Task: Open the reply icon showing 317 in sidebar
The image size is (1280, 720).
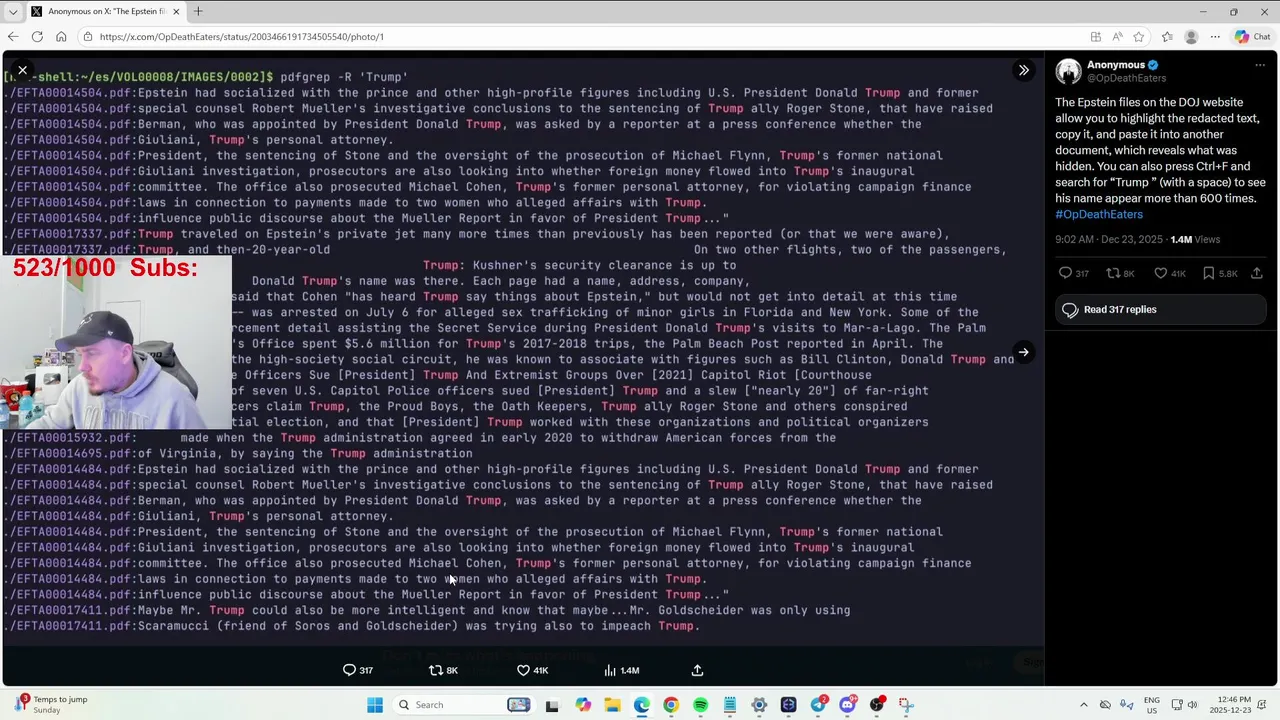Action: (x=1075, y=273)
